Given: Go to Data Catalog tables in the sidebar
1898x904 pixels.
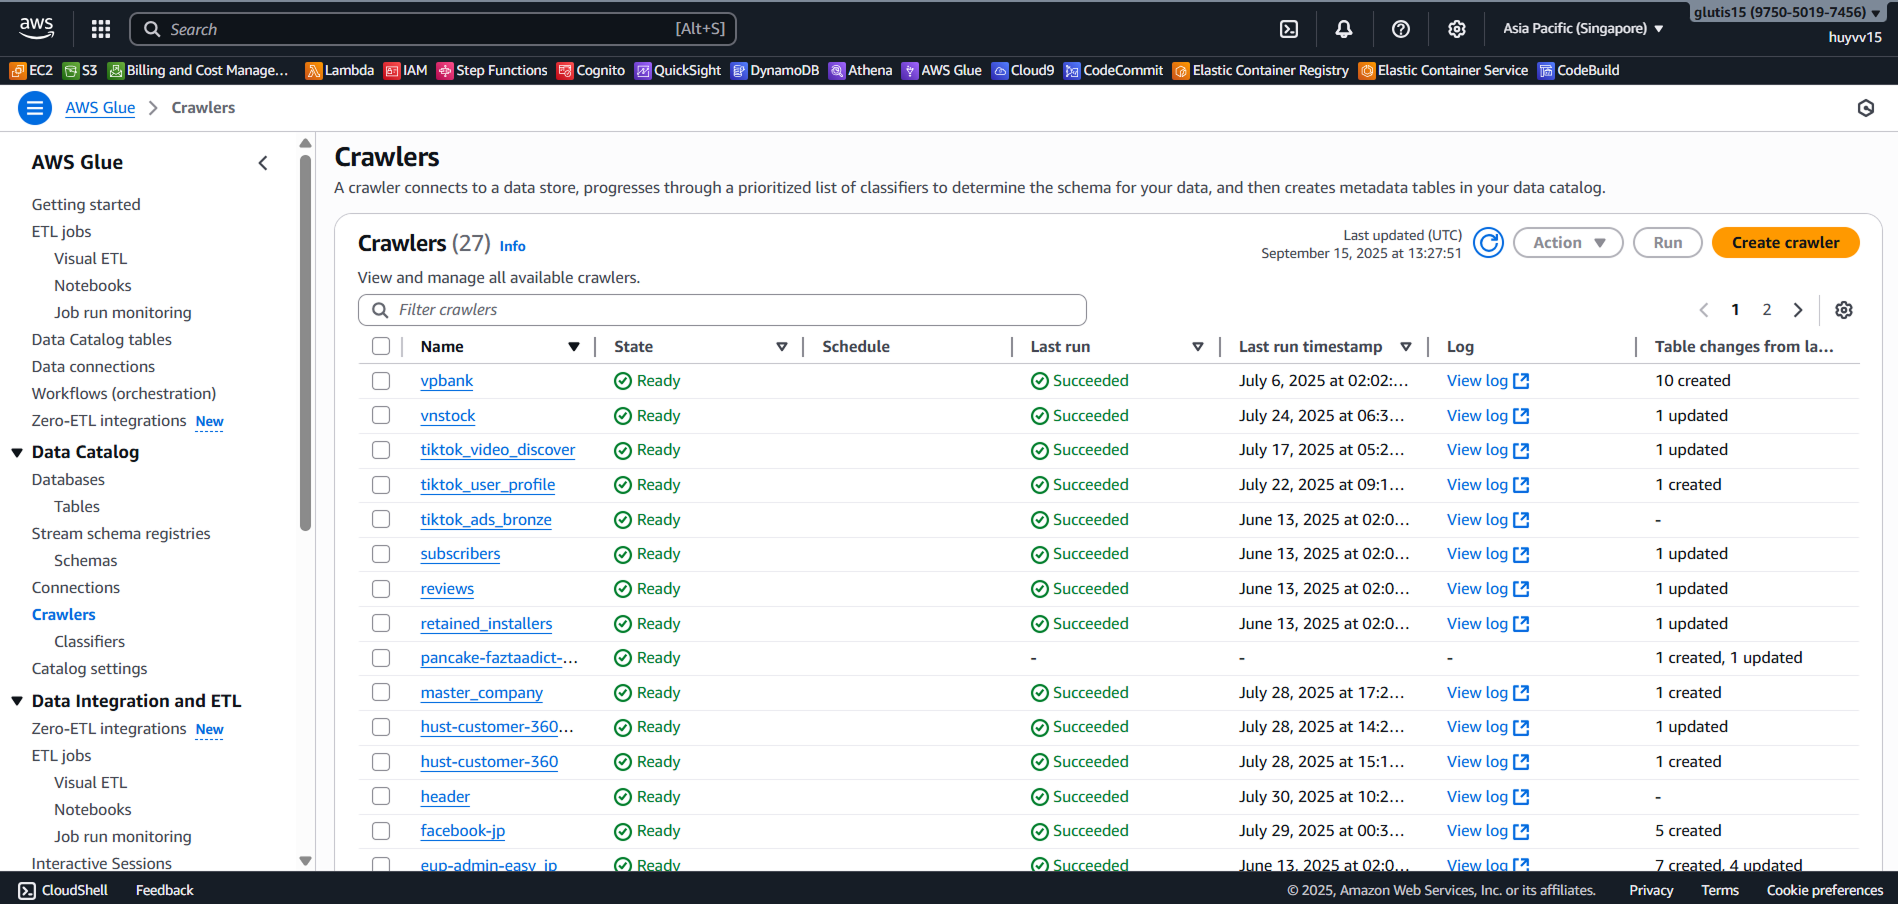Looking at the screenshot, I should coord(101,339).
